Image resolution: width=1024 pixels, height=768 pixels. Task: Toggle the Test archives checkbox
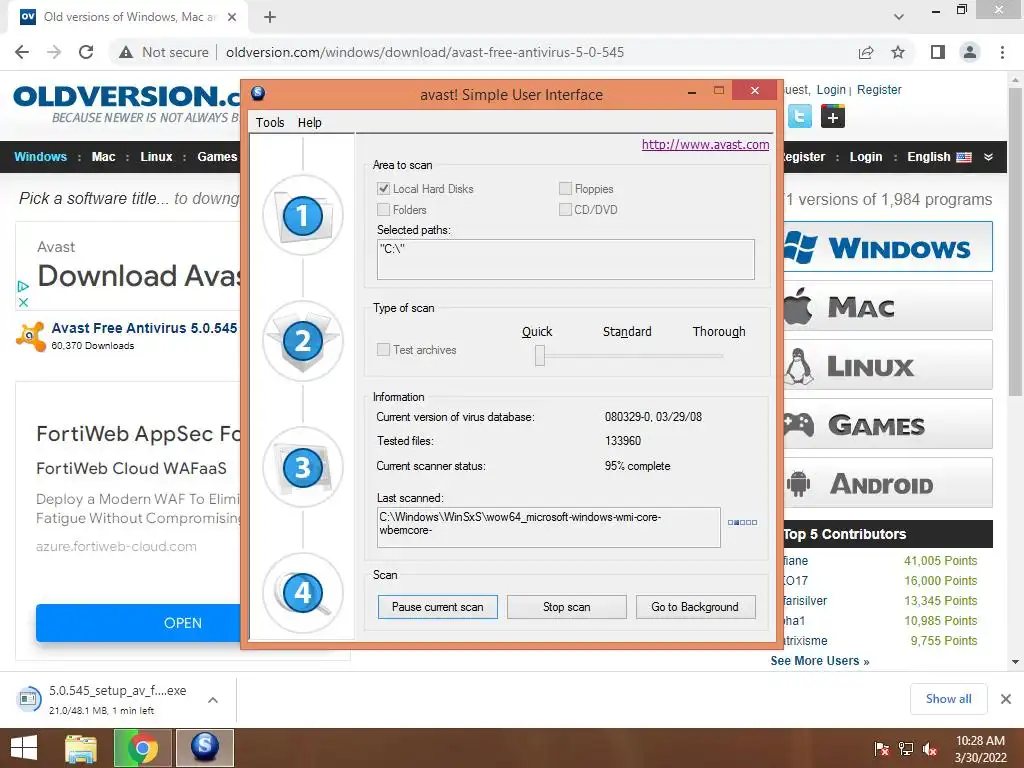[383, 350]
